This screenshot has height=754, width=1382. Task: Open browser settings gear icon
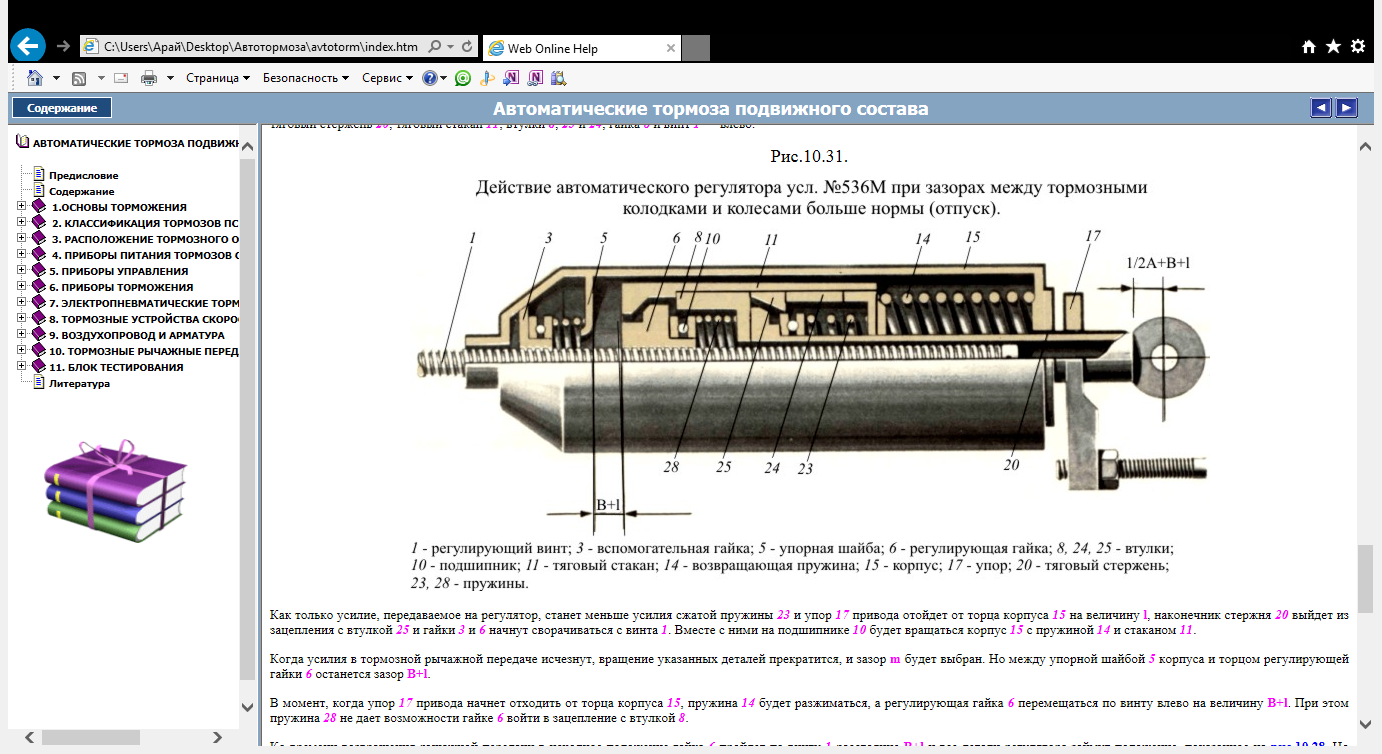(x=1358, y=47)
